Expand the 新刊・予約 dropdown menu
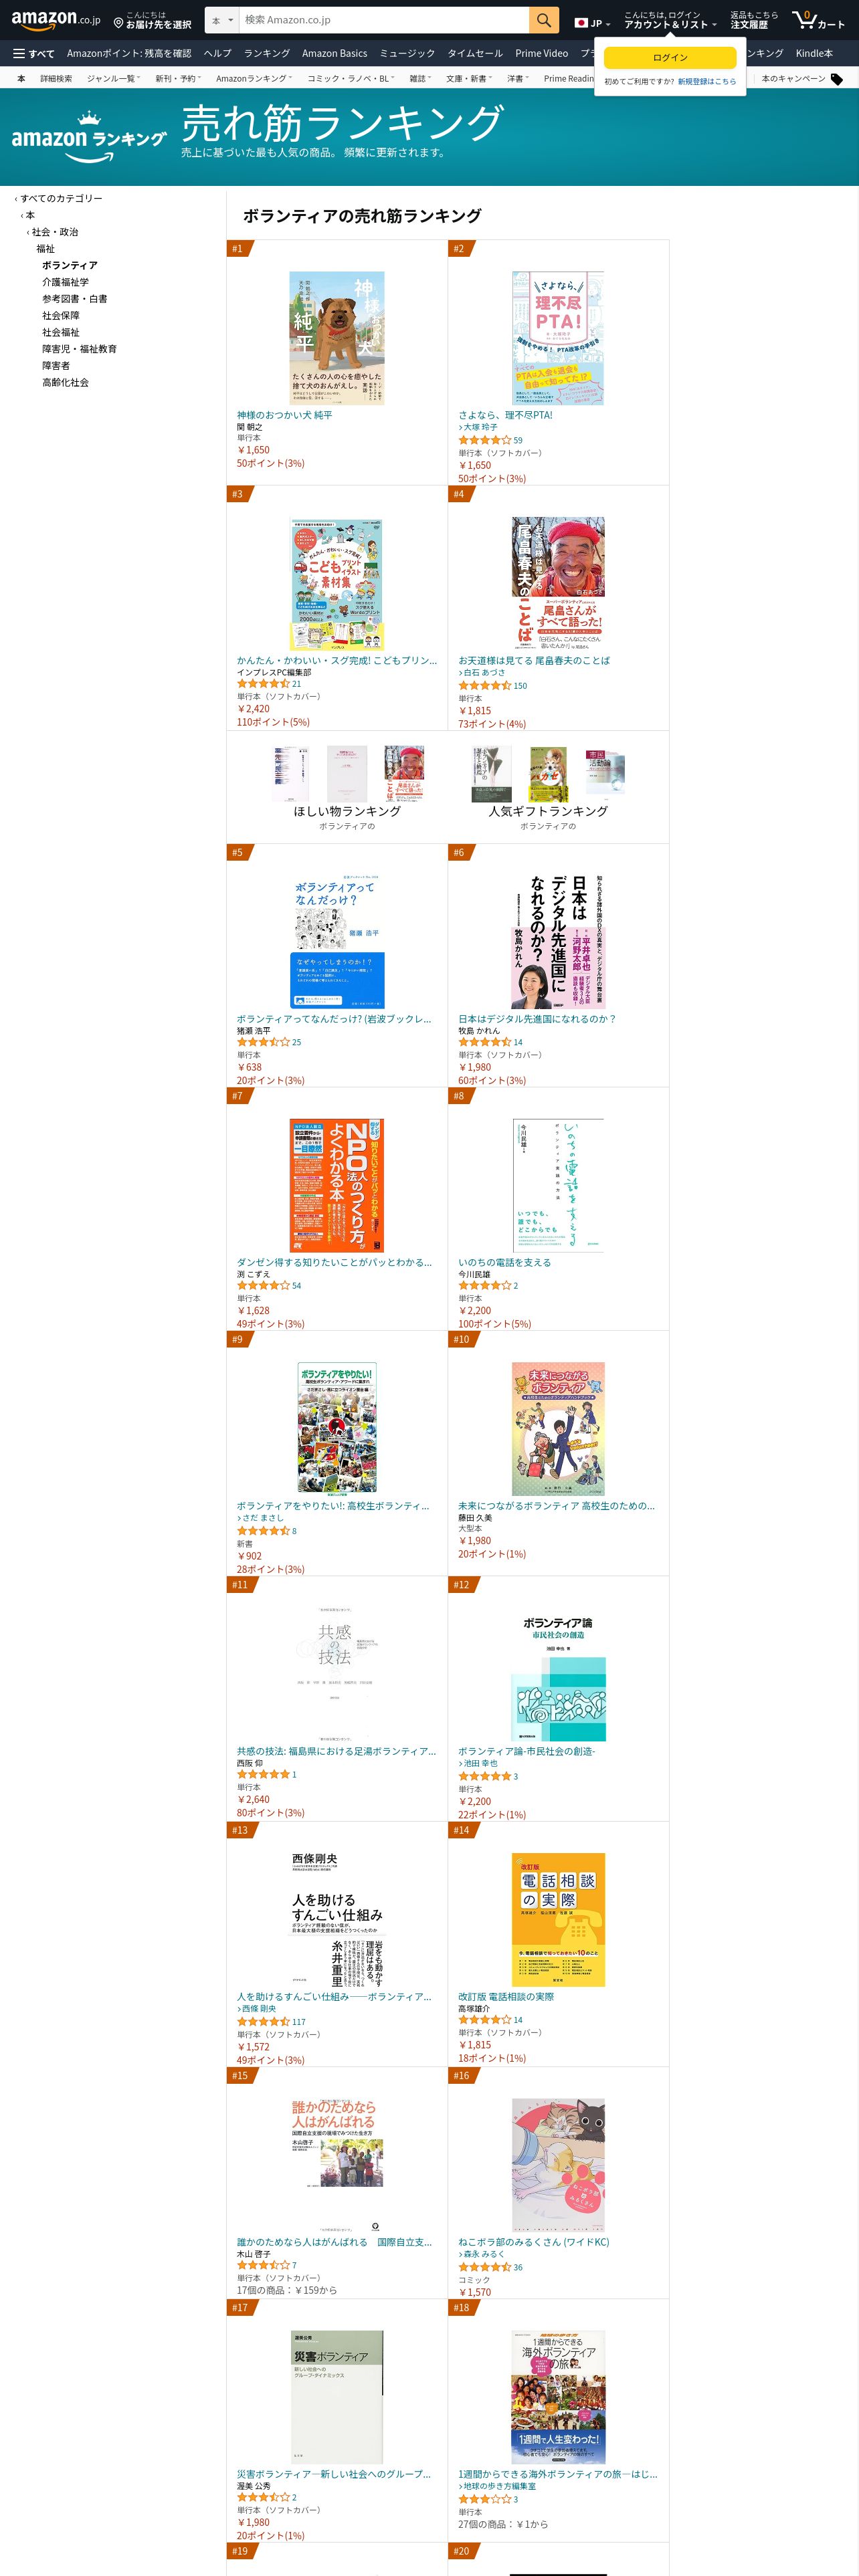Image resolution: width=859 pixels, height=2576 pixels. pyautogui.click(x=178, y=79)
